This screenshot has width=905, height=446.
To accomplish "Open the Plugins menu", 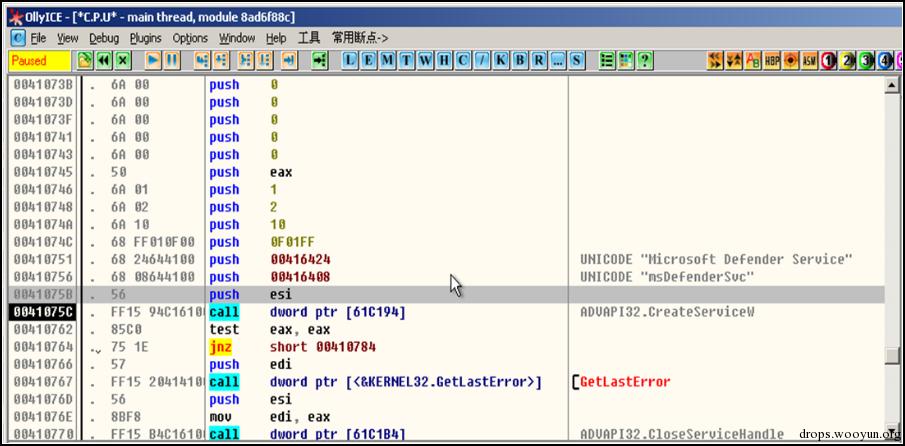I will (145, 38).
